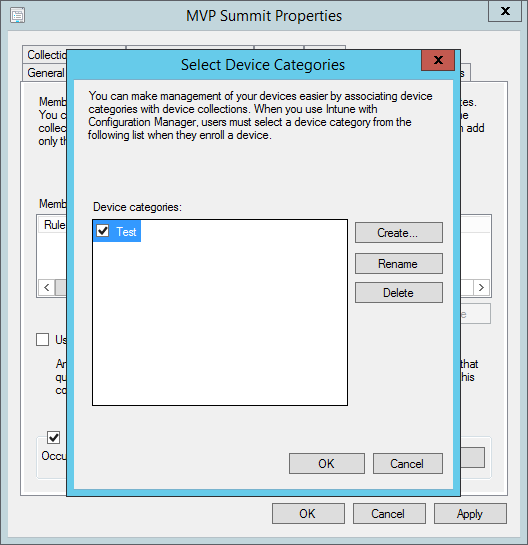Click an empty area of device categories list

coord(220,323)
